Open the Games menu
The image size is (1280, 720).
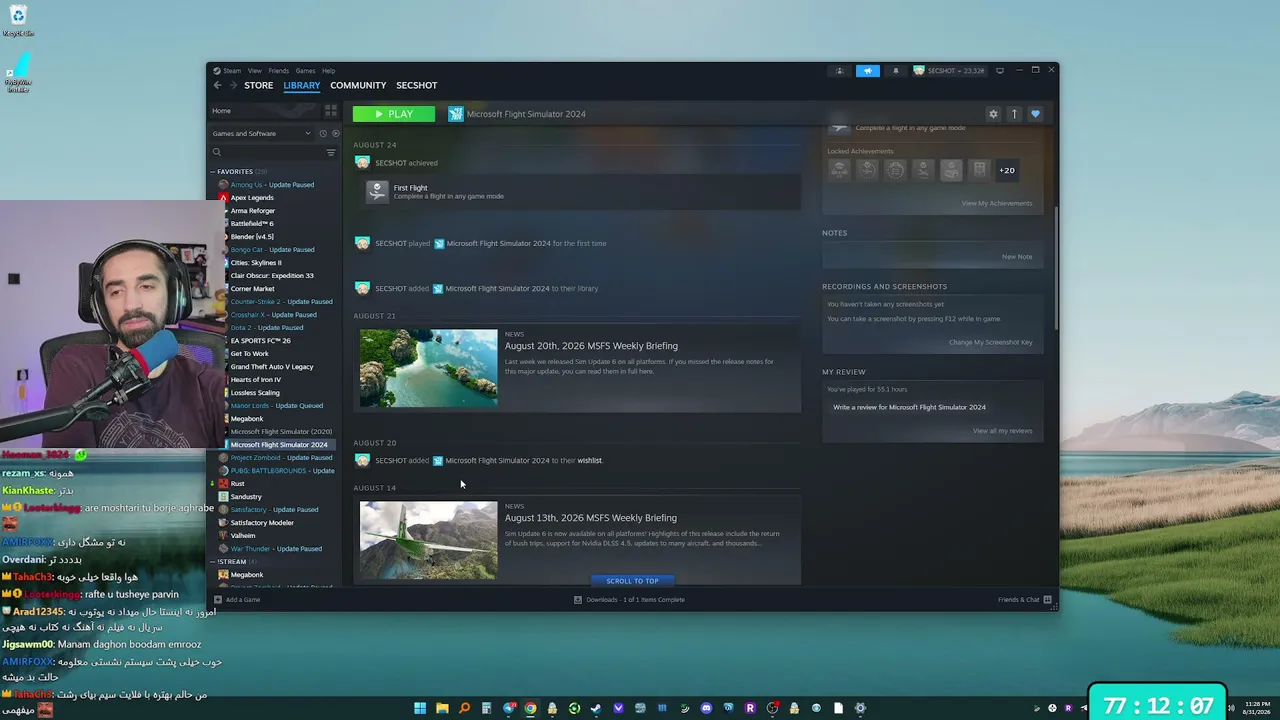click(305, 71)
